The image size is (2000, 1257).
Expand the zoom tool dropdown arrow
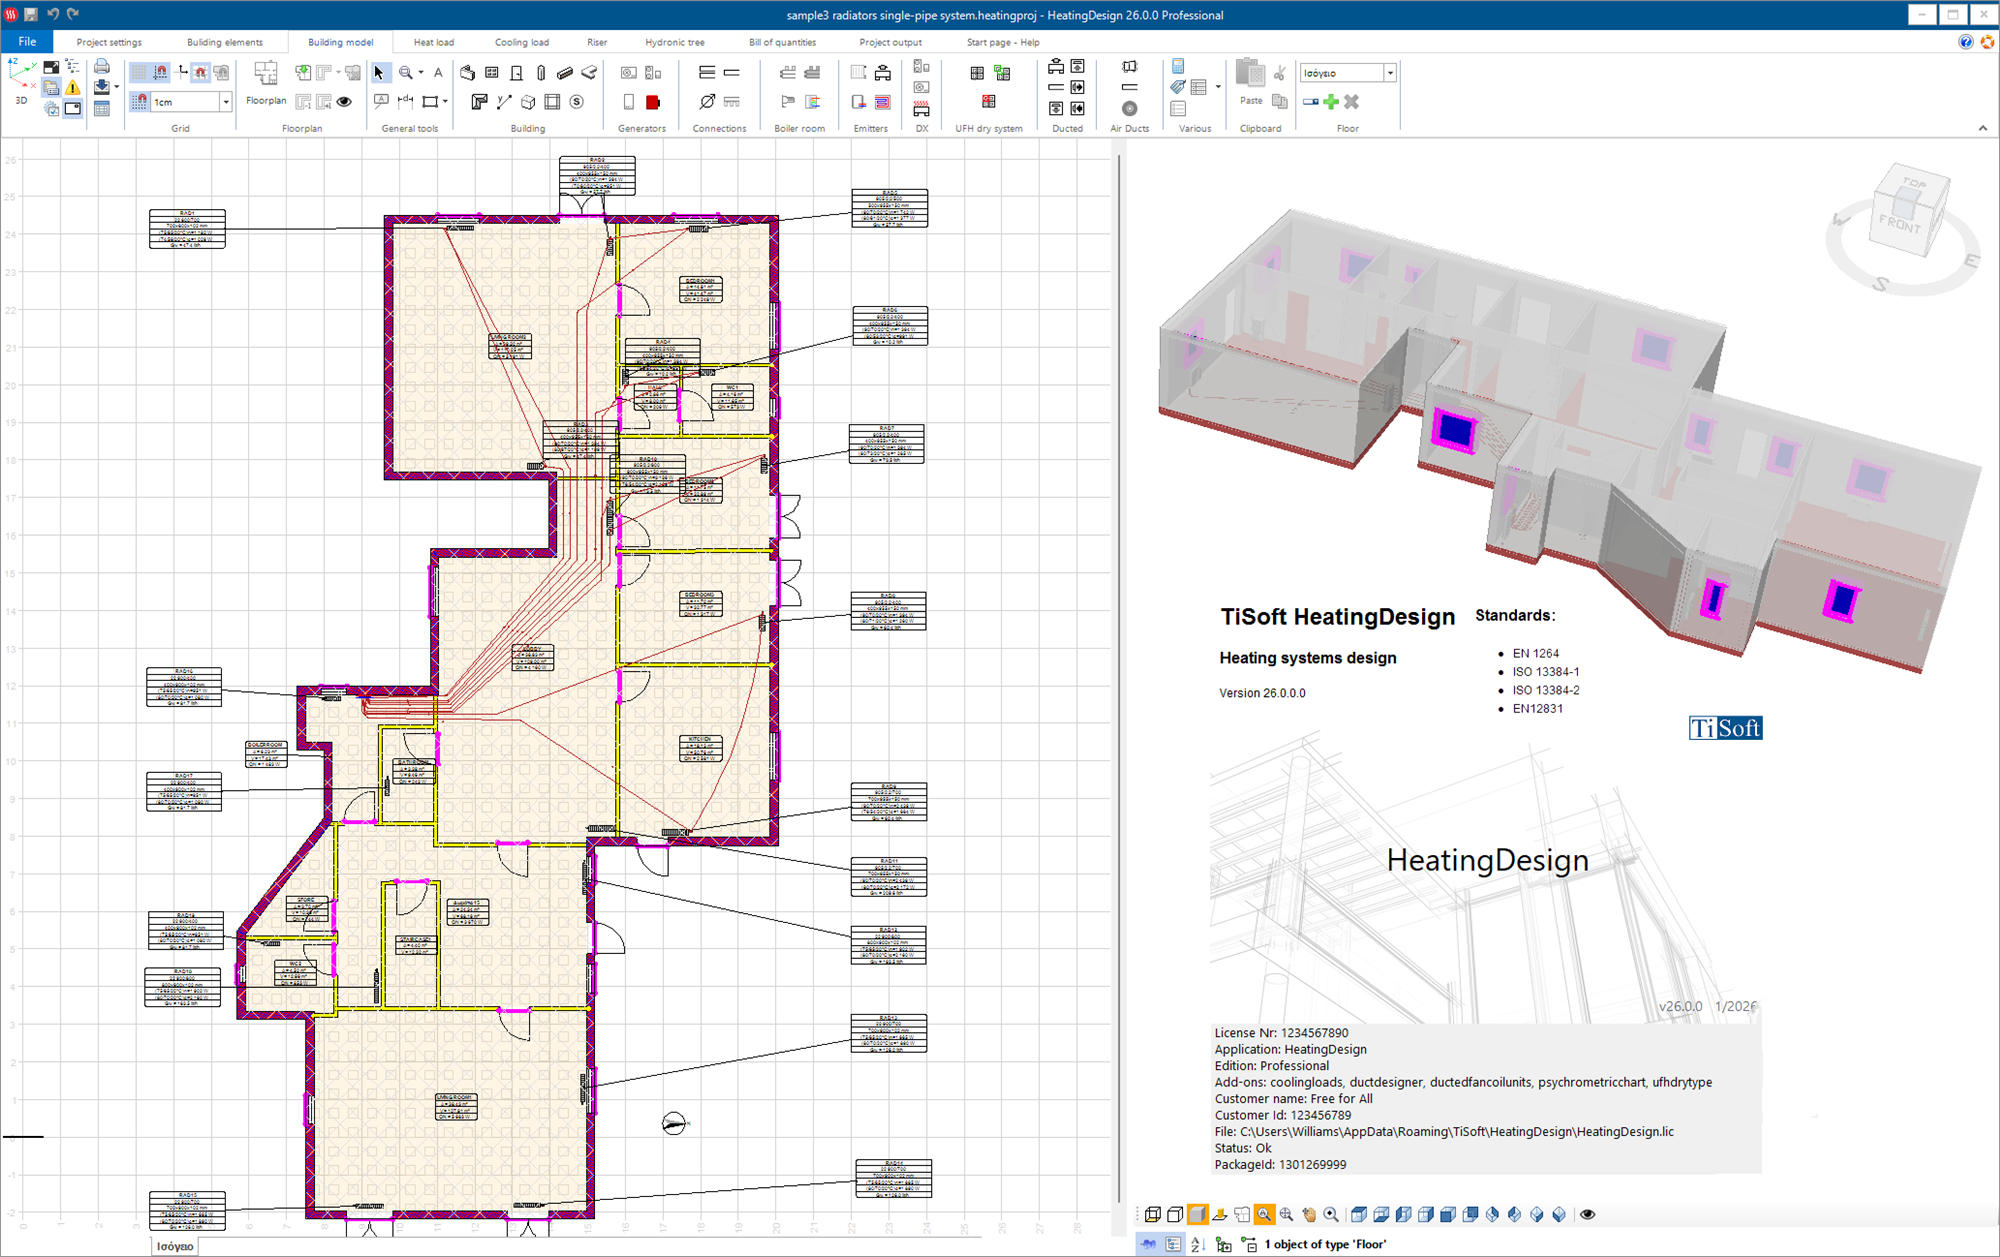tap(421, 72)
